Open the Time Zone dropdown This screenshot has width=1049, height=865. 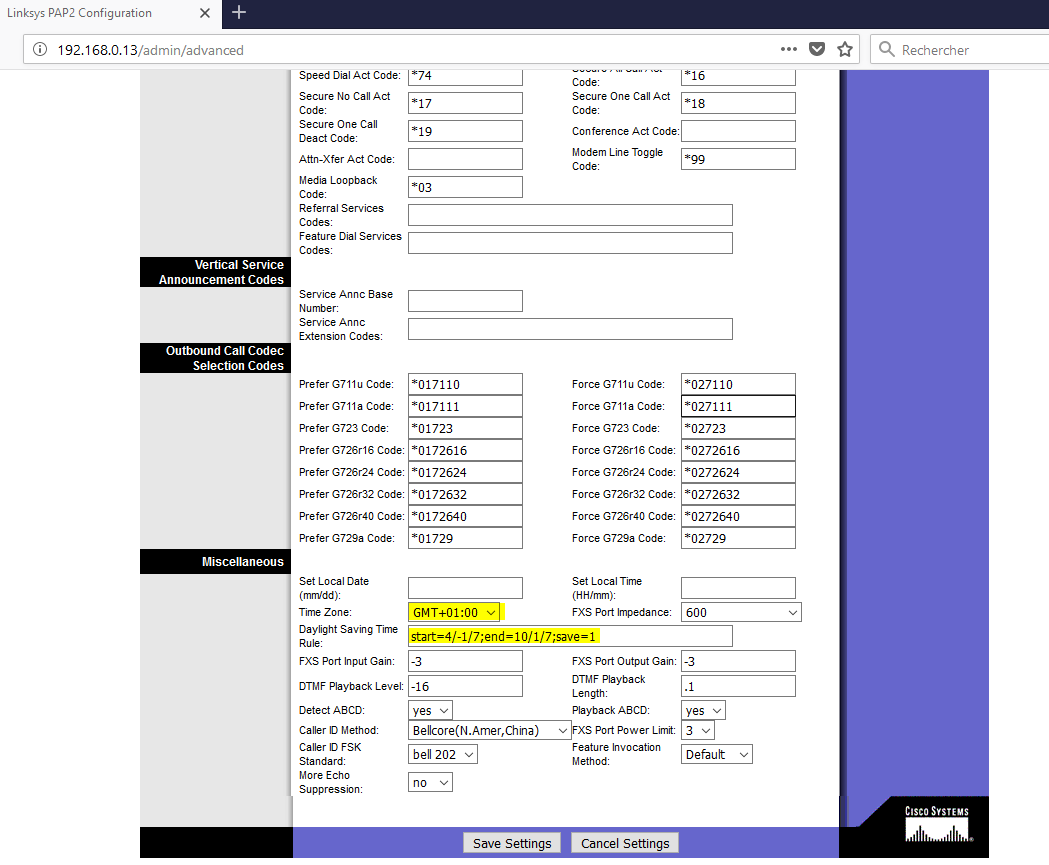pos(454,612)
